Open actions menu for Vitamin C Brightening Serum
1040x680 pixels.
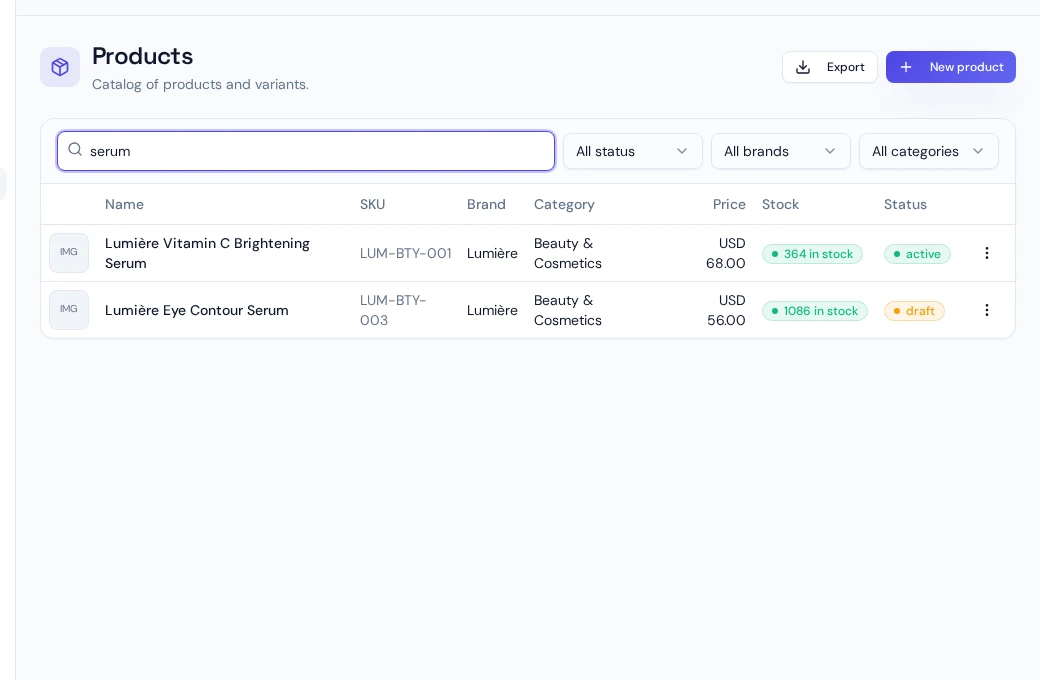(986, 253)
